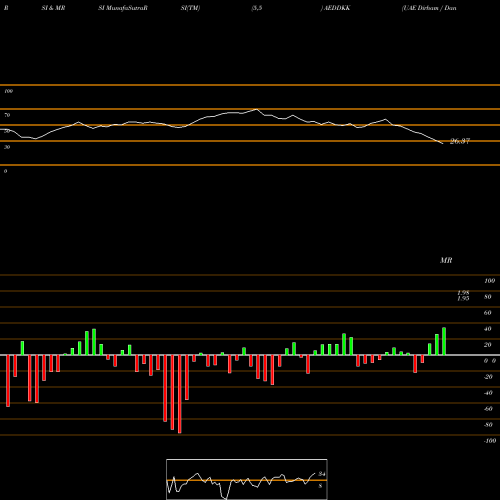Open the mini RSI preview chart
The height and width of the screenshot is (500, 500).
pyautogui.click(x=247, y=479)
